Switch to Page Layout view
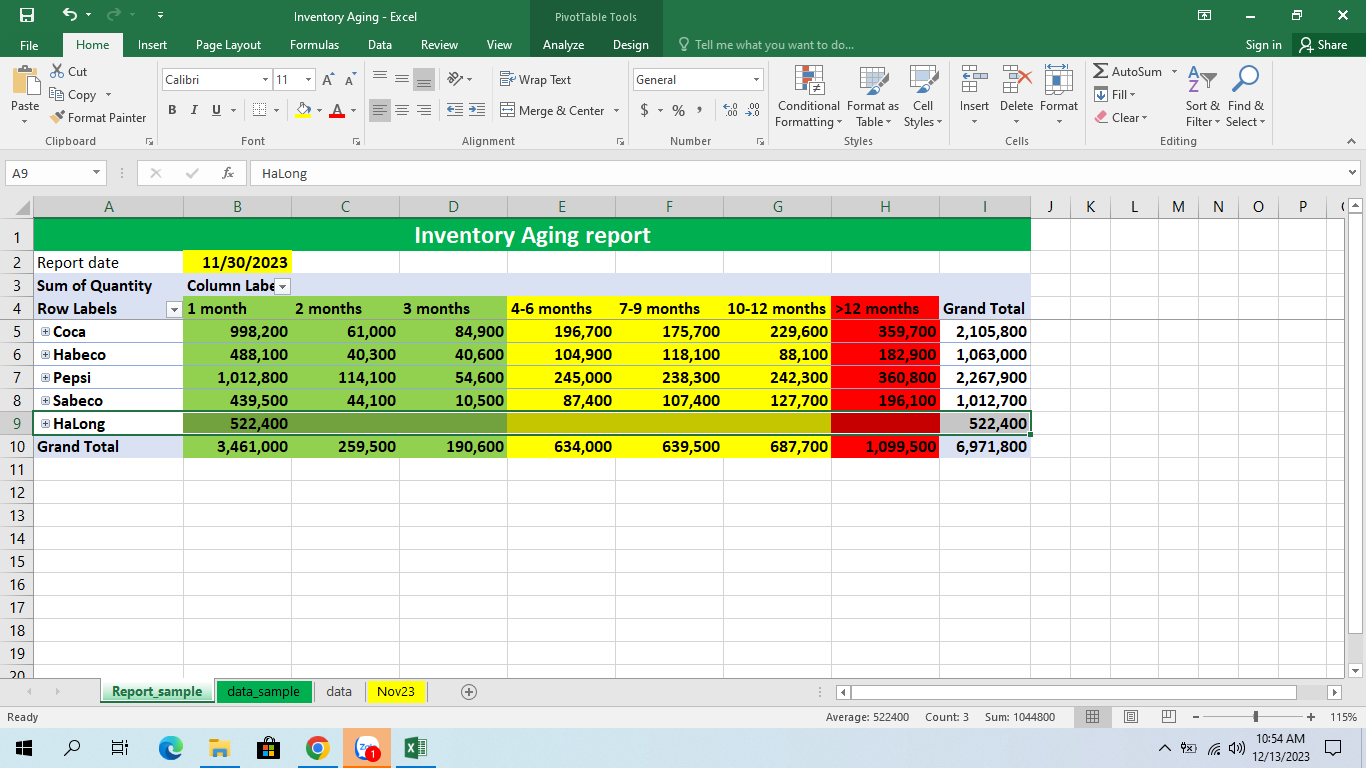Screen dimensions: 1366x768 coord(1131,717)
